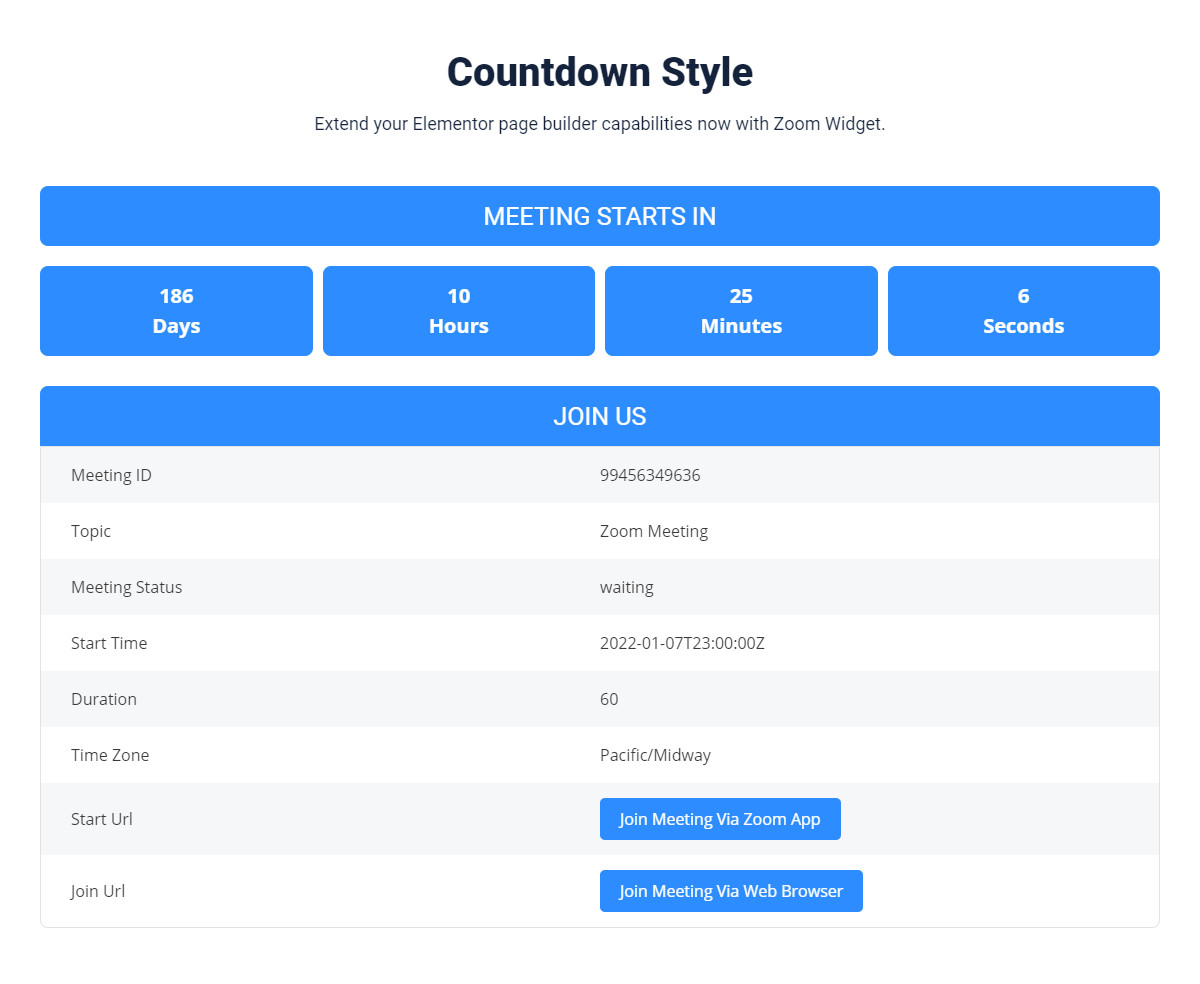Click Join Meeting Via Web Browser button
Image resolution: width=1200 pixels, height=984 pixels.
pyautogui.click(x=731, y=891)
